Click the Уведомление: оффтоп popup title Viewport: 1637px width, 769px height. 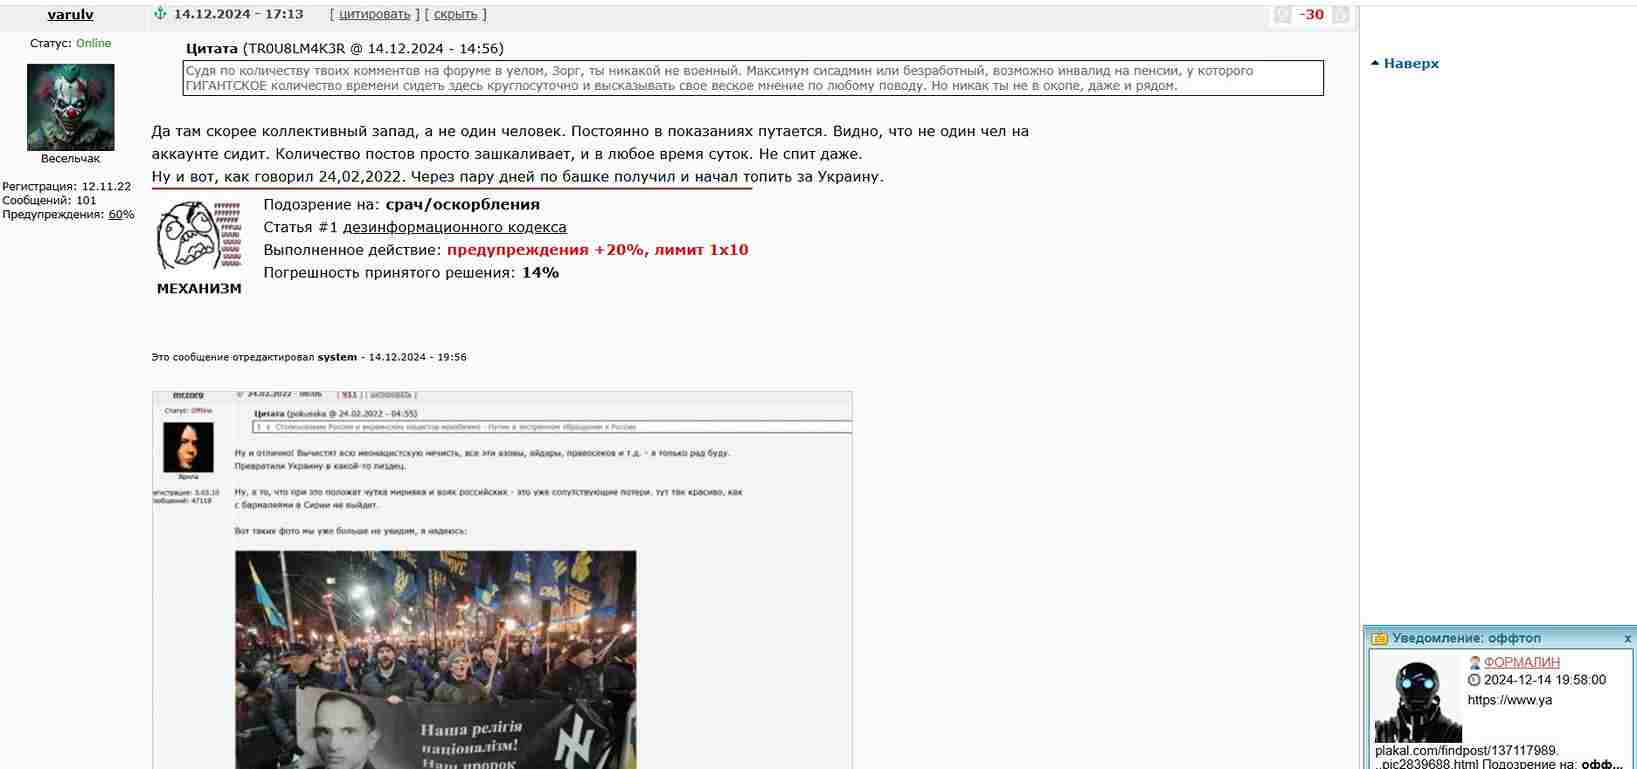[1467, 638]
